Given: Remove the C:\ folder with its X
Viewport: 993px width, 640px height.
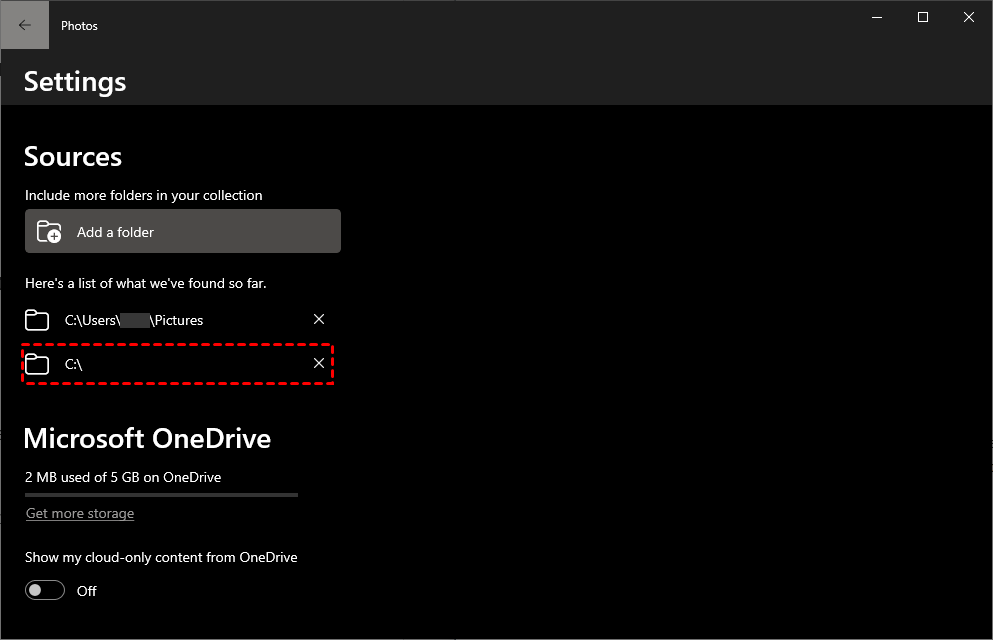Looking at the screenshot, I should [x=319, y=363].
